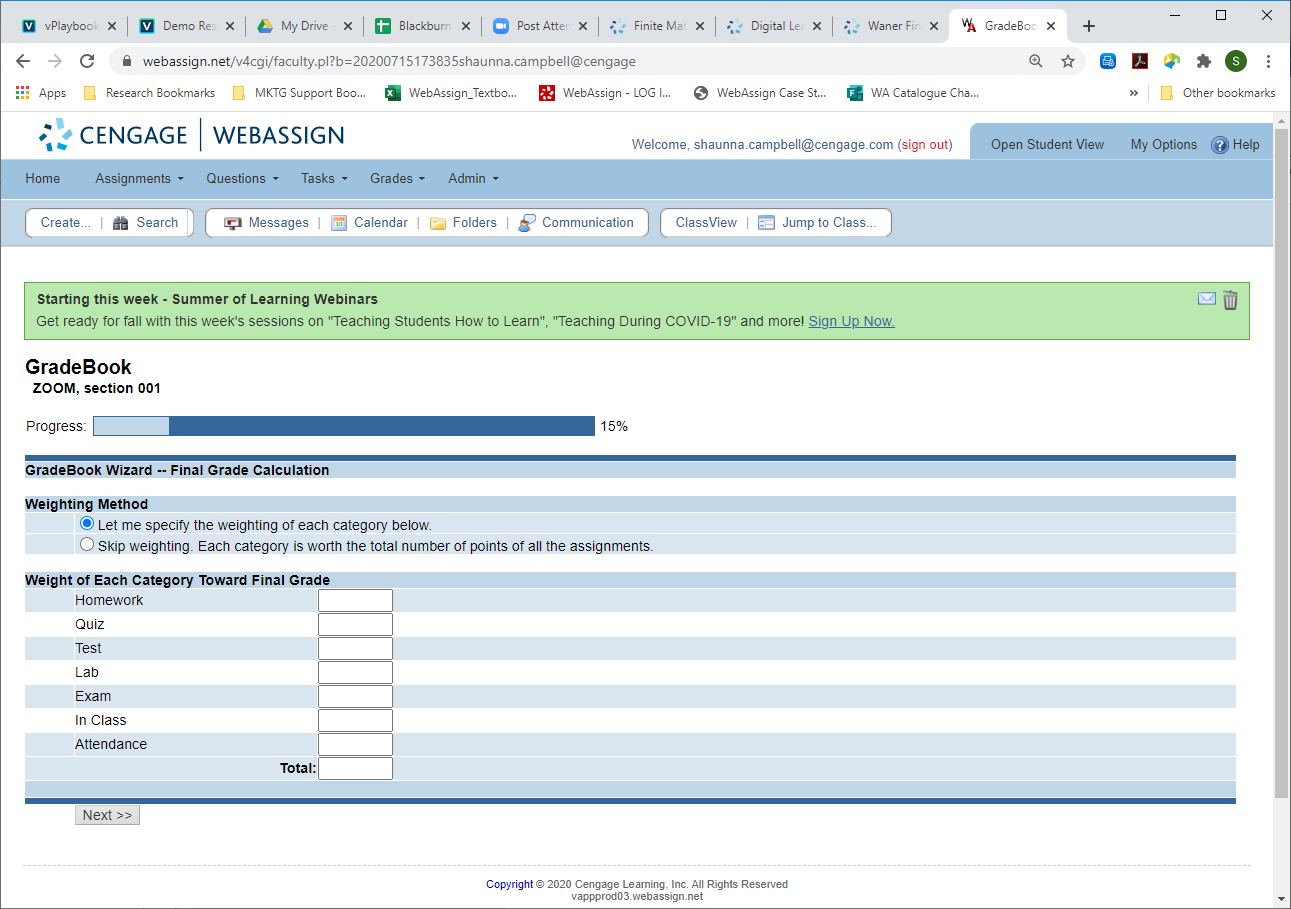Expand the Assignments dropdown menu
This screenshot has width=1291, height=909.
coord(139,178)
